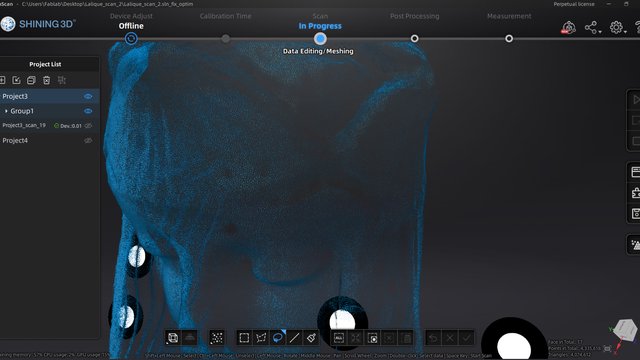Toggle visibility eye of Project3
The height and width of the screenshot is (360, 640).
[88, 96]
